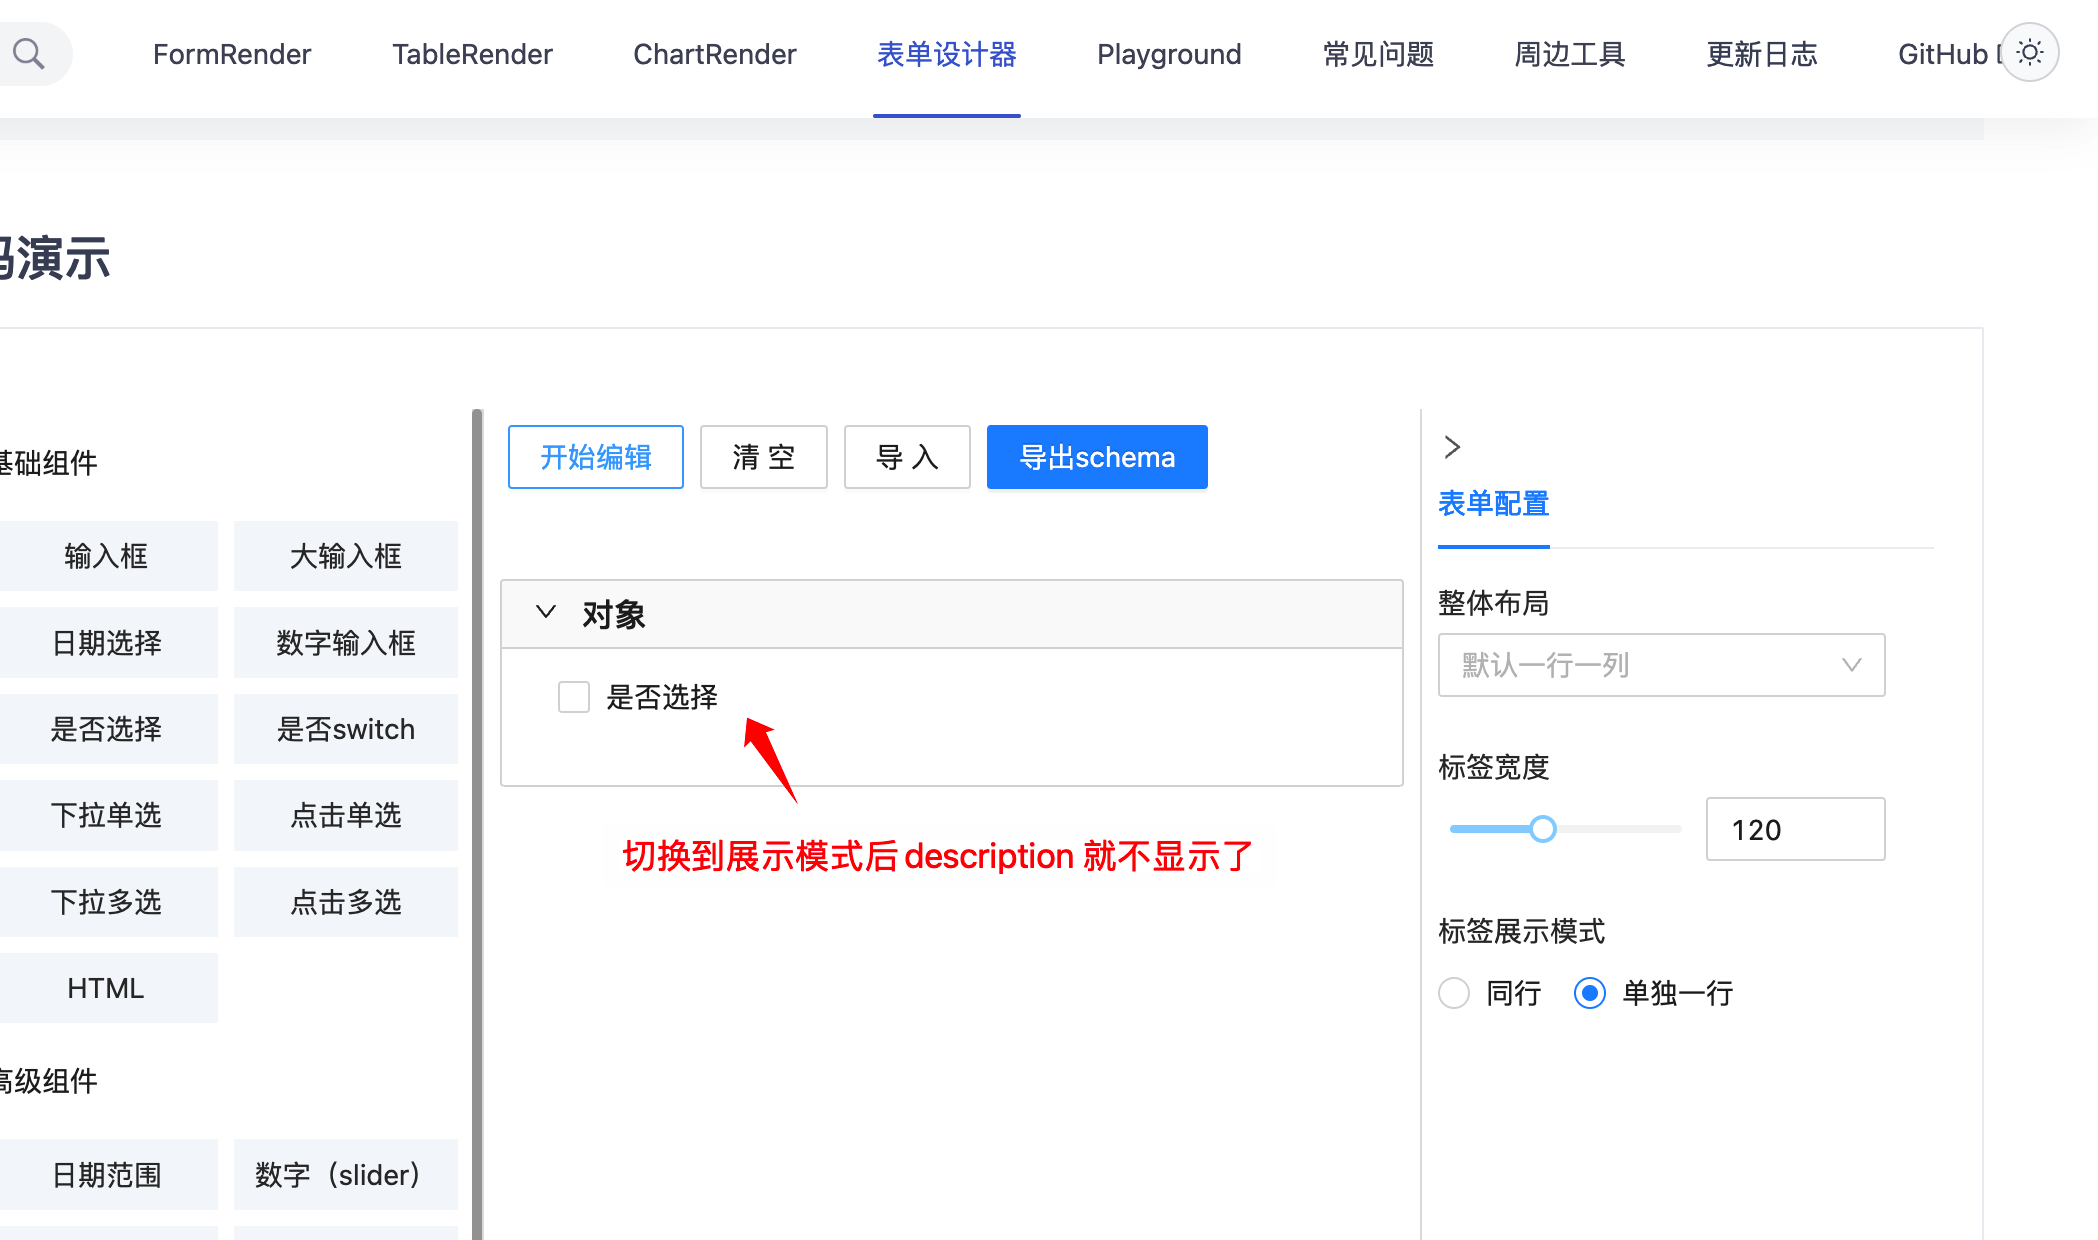Open the GitHub link
This screenshot has width=2098, height=1240.
click(x=1943, y=54)
